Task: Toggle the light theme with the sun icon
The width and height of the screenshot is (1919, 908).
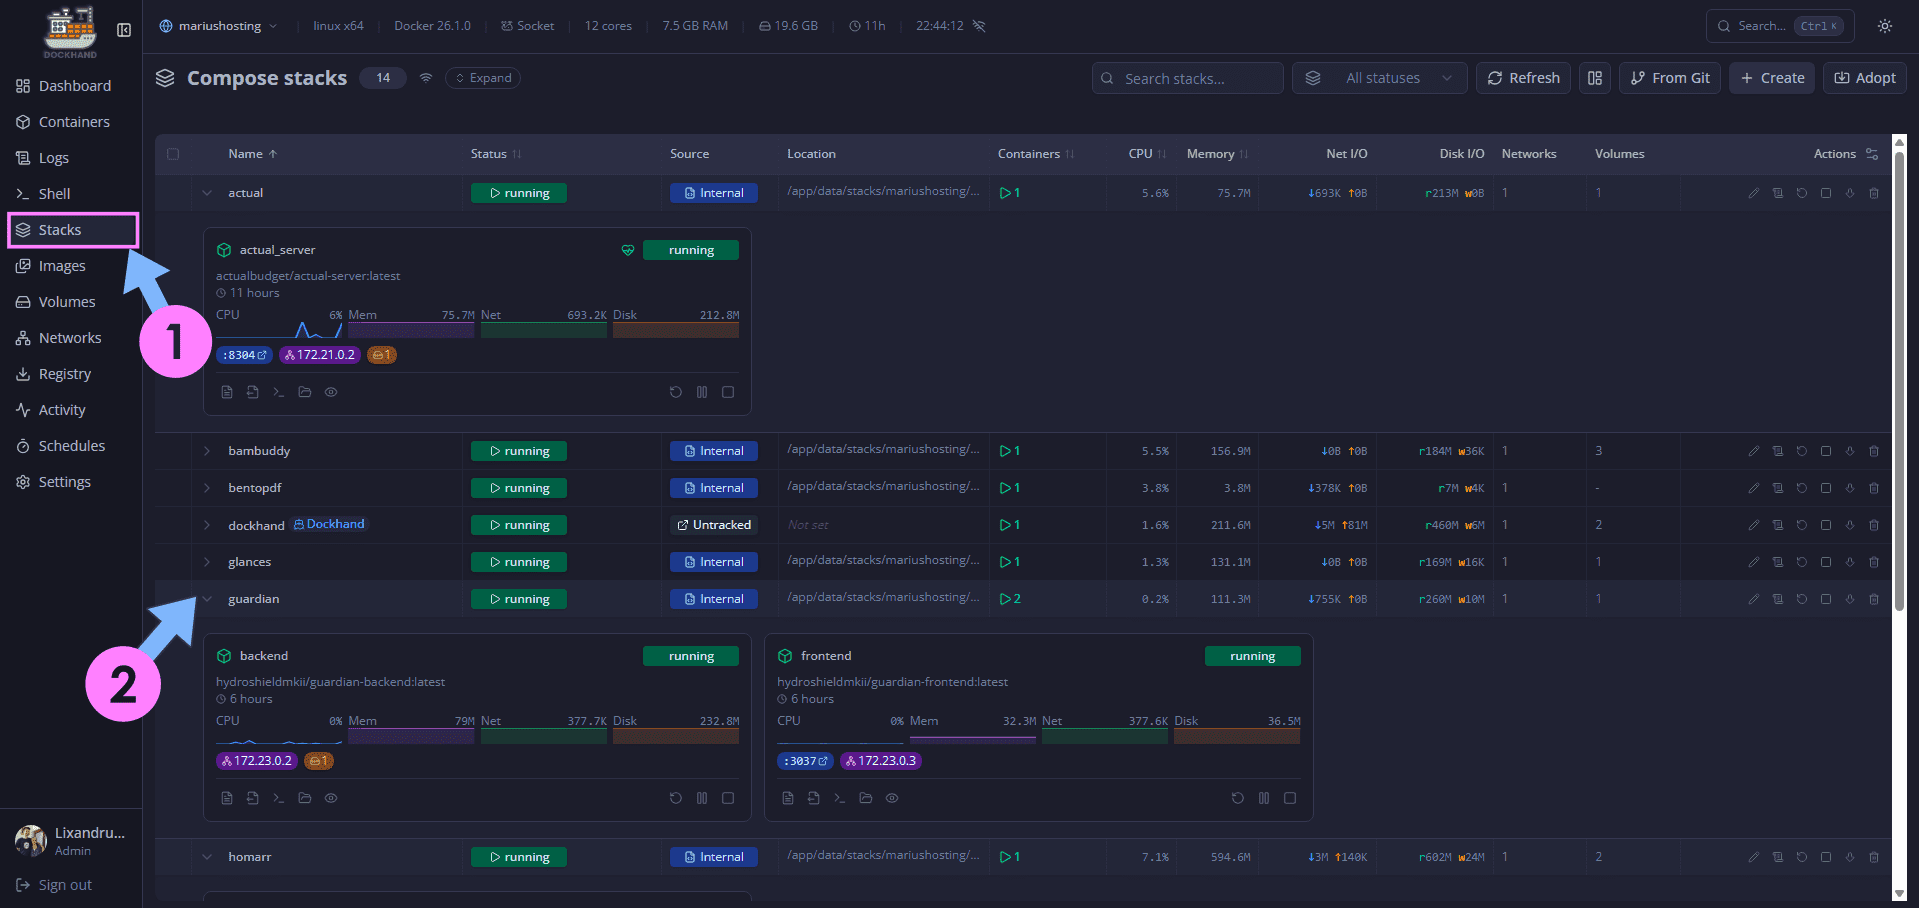Action: tap(1884, 25)
